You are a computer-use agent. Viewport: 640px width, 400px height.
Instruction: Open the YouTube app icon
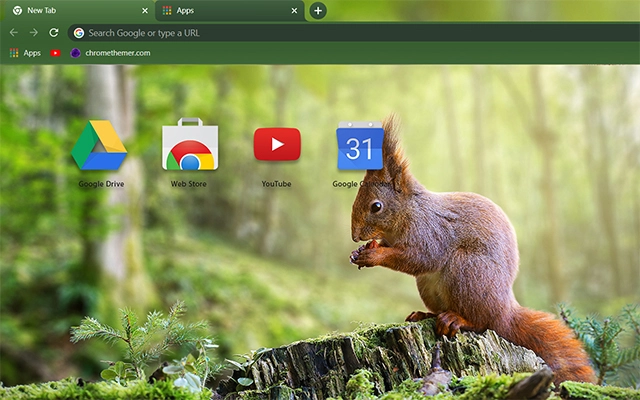(x=277, y=144)
